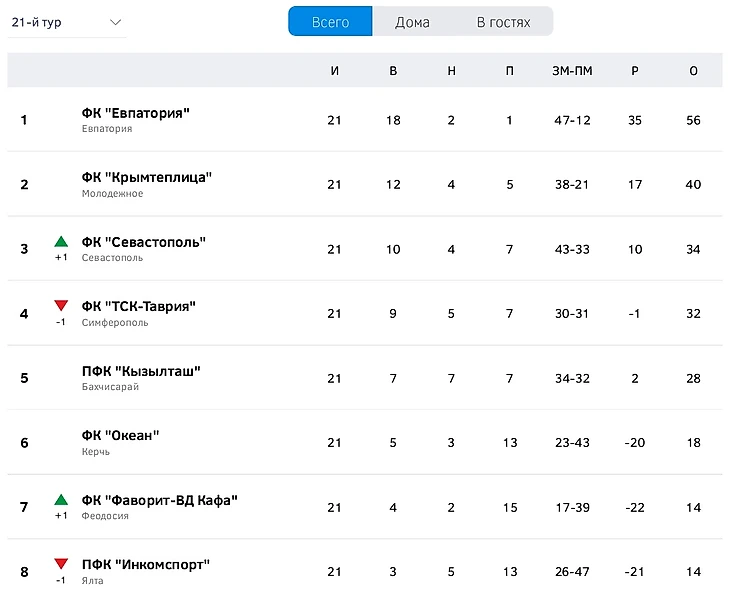Viewport: 730px width, 599px height.
Task: Click the Р goal difference column header
Action: click(635, 70)
